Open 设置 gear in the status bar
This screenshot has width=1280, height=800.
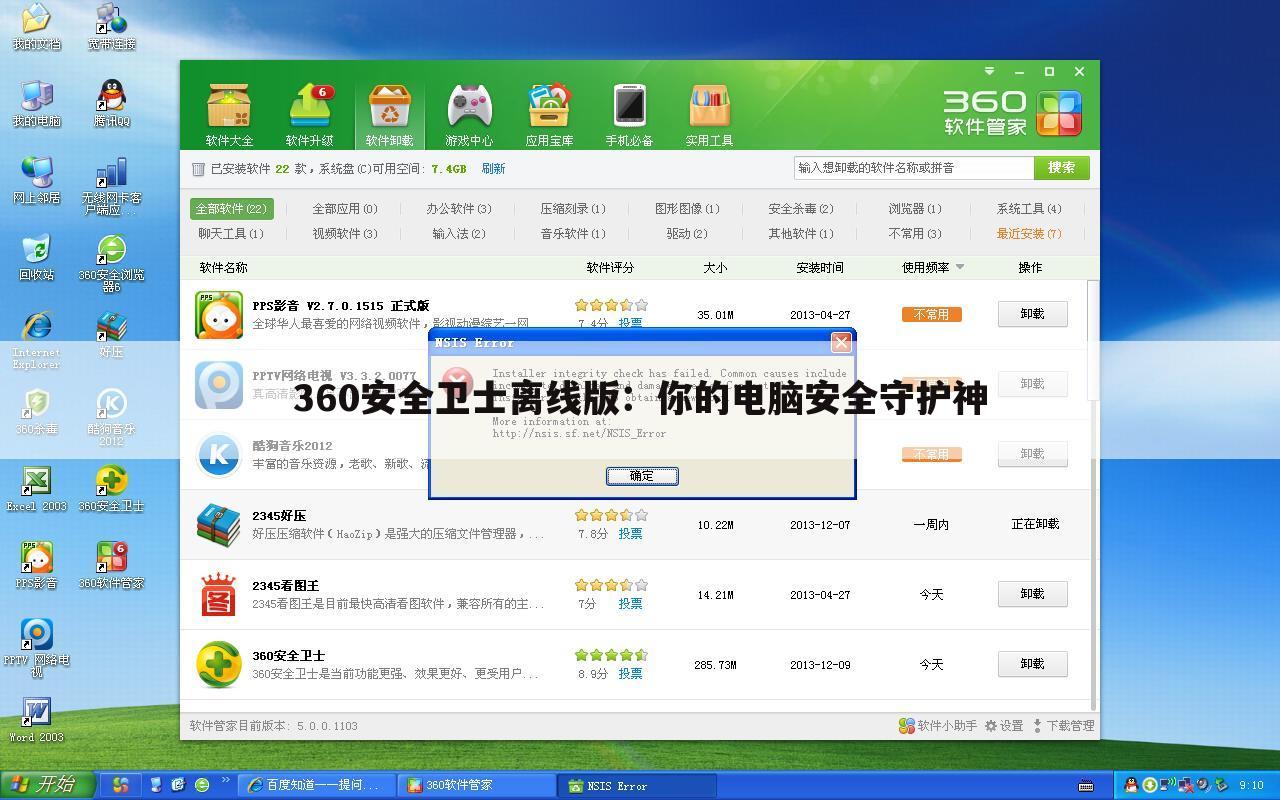tap(1004, 726)
